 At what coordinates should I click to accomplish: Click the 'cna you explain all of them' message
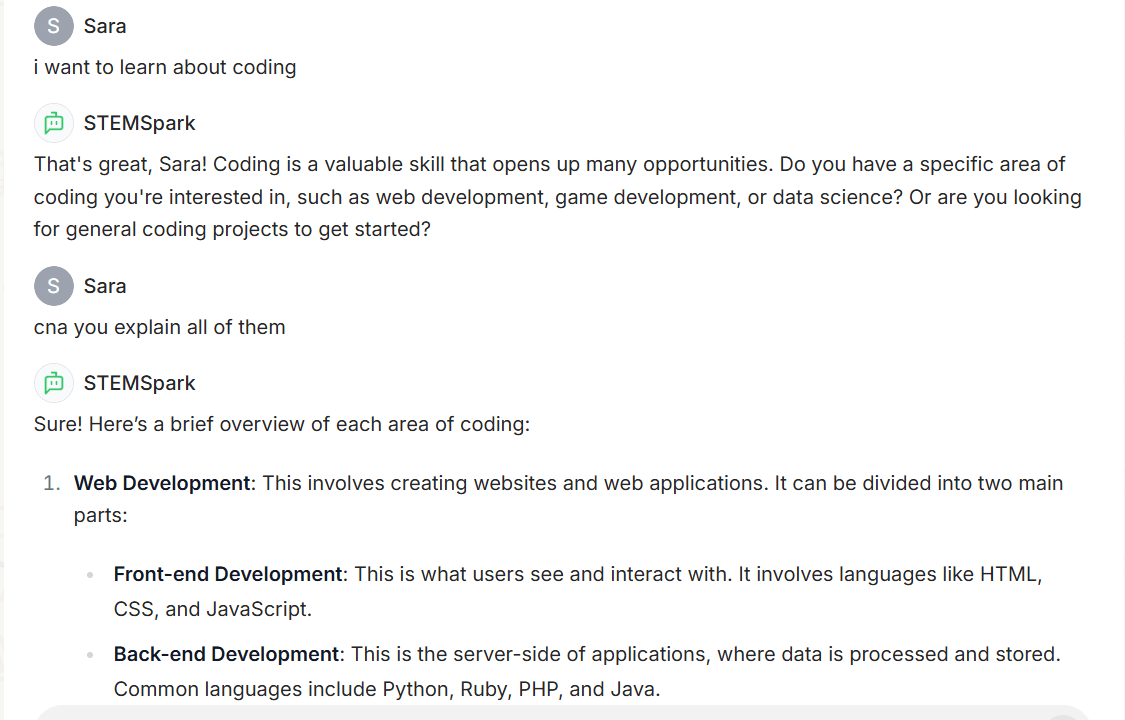click(159, 327)
